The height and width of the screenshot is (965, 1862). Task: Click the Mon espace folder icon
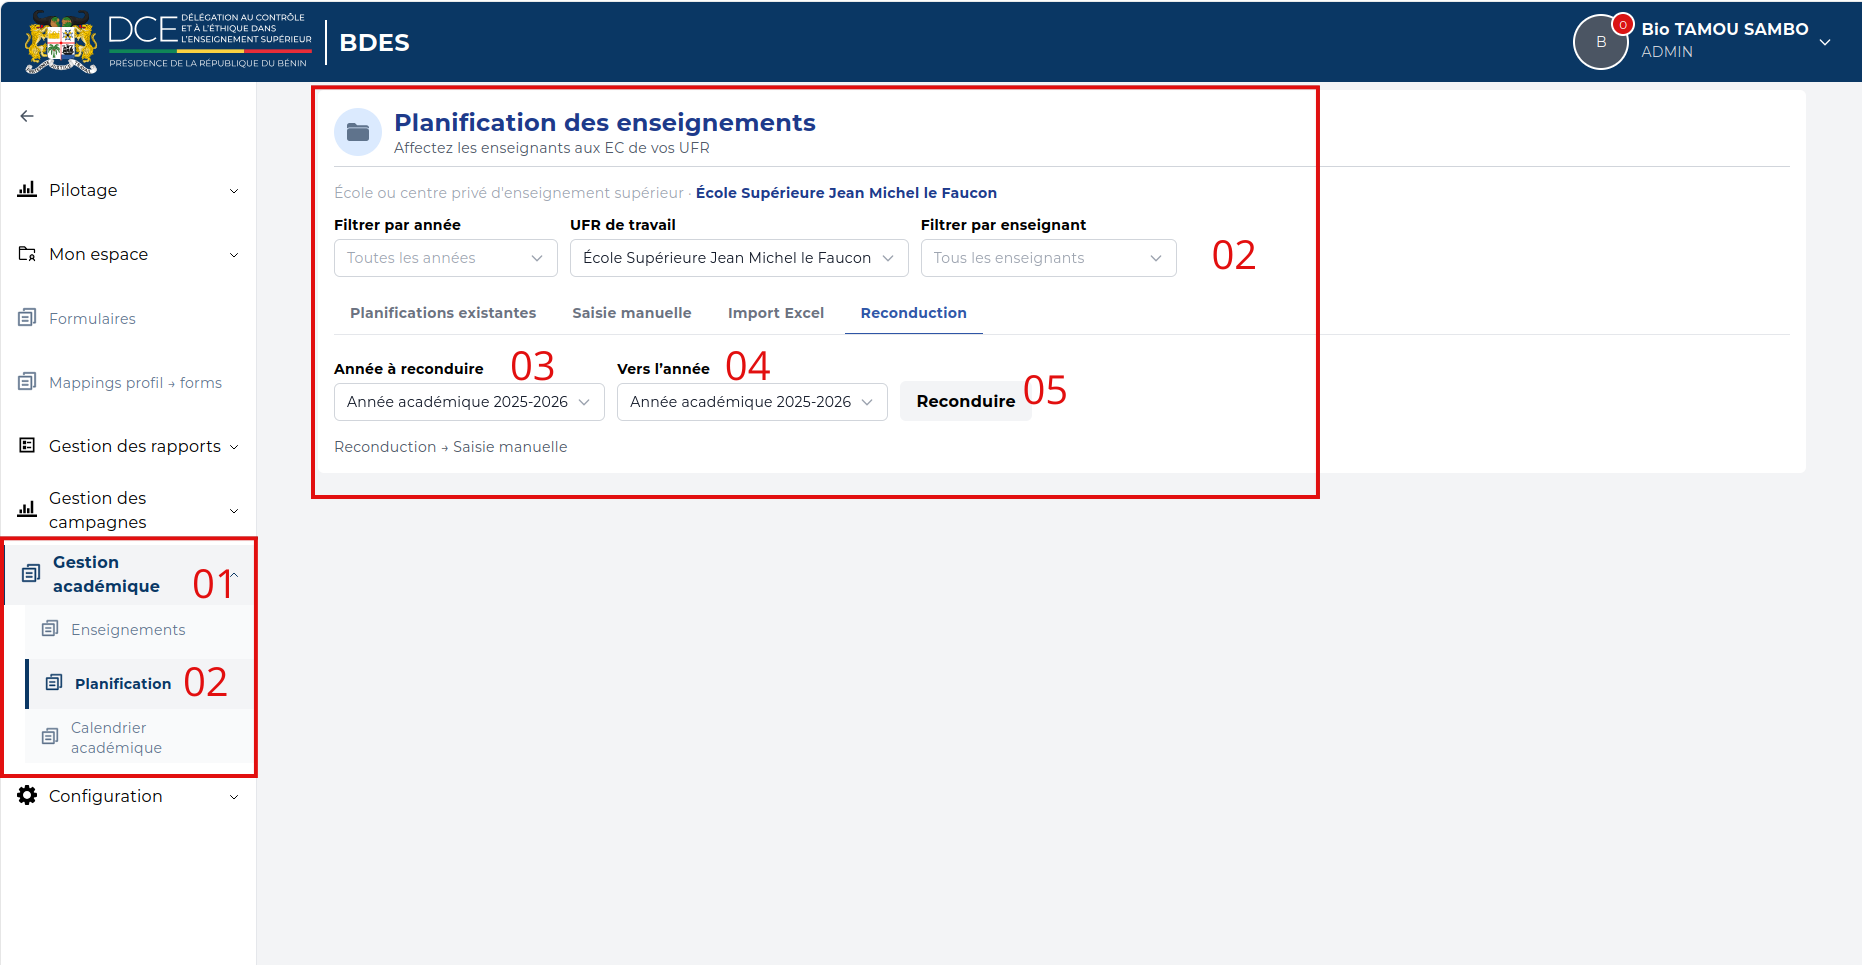tap(27, 254)
